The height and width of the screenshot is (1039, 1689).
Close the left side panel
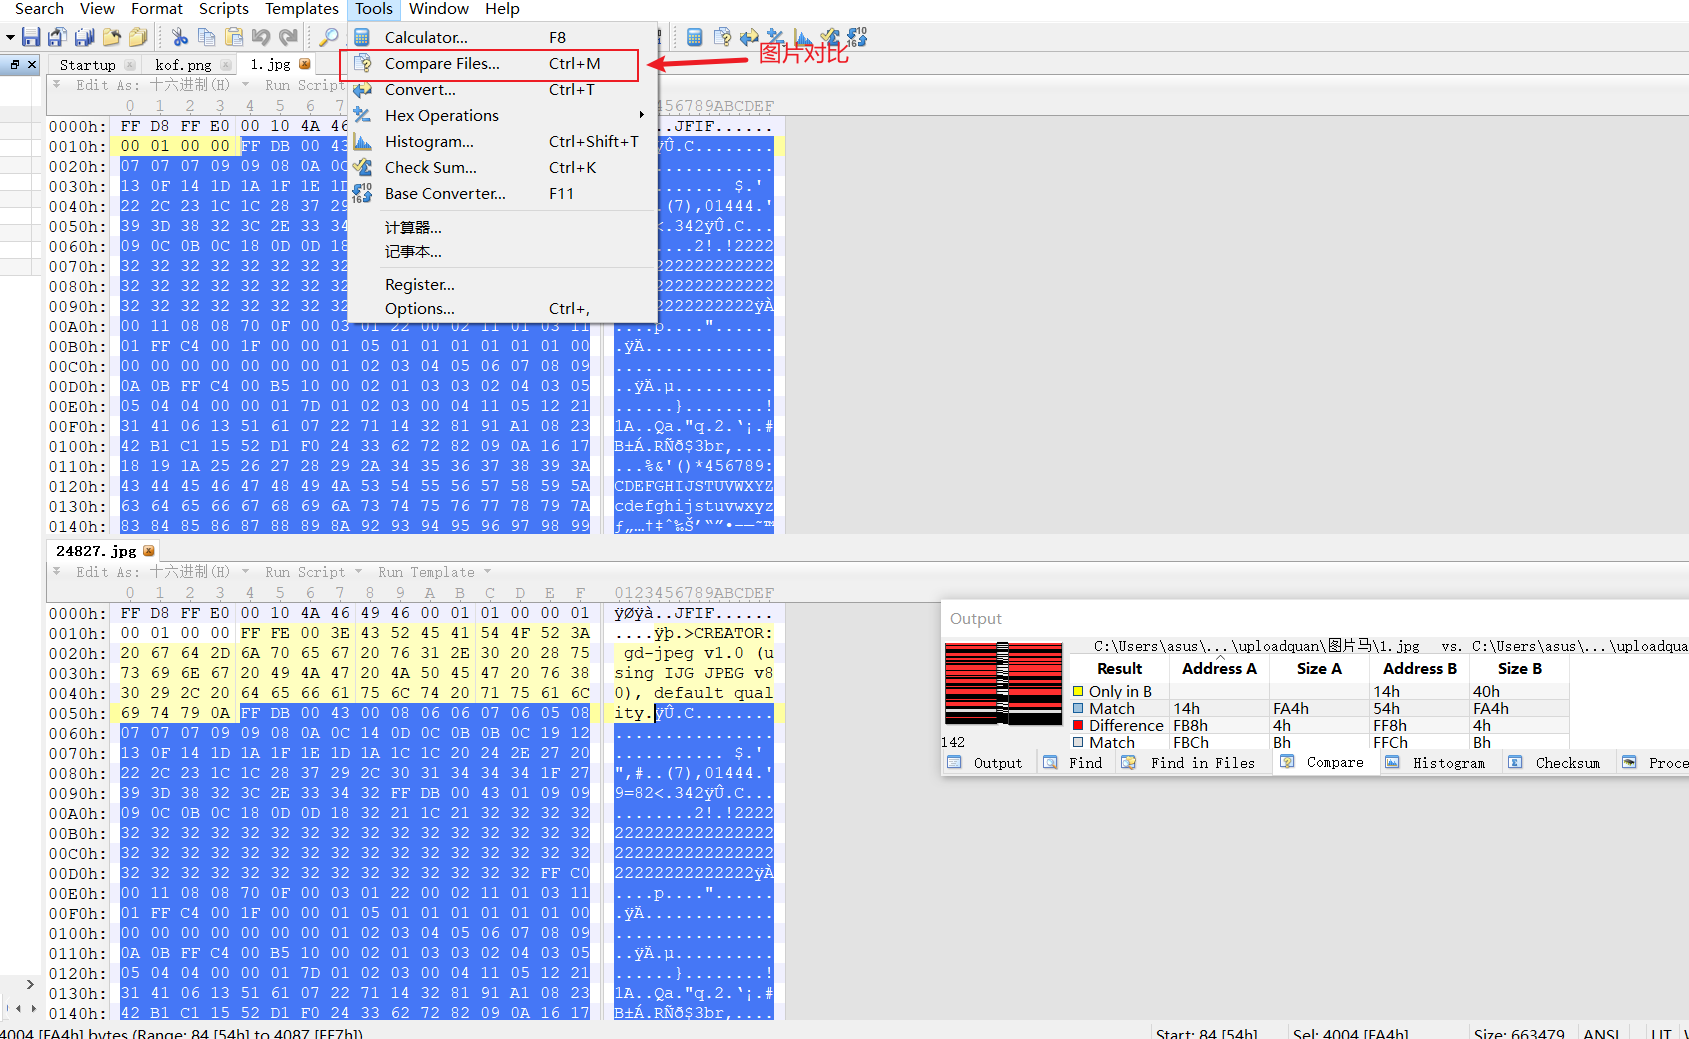[x=32, y=64]
